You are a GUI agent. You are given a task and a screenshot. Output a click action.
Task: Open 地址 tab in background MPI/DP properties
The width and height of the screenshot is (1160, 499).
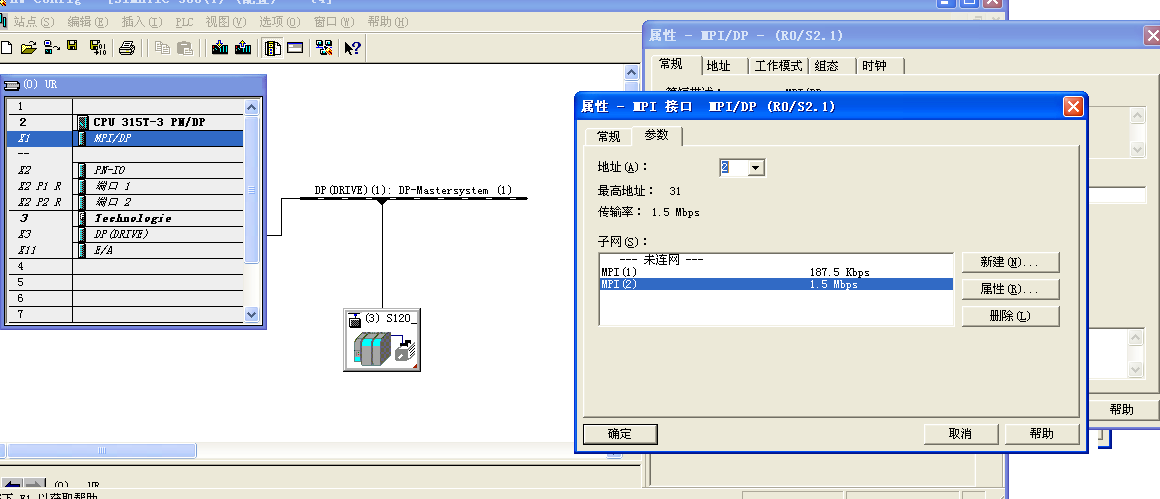tap(718, 66)
